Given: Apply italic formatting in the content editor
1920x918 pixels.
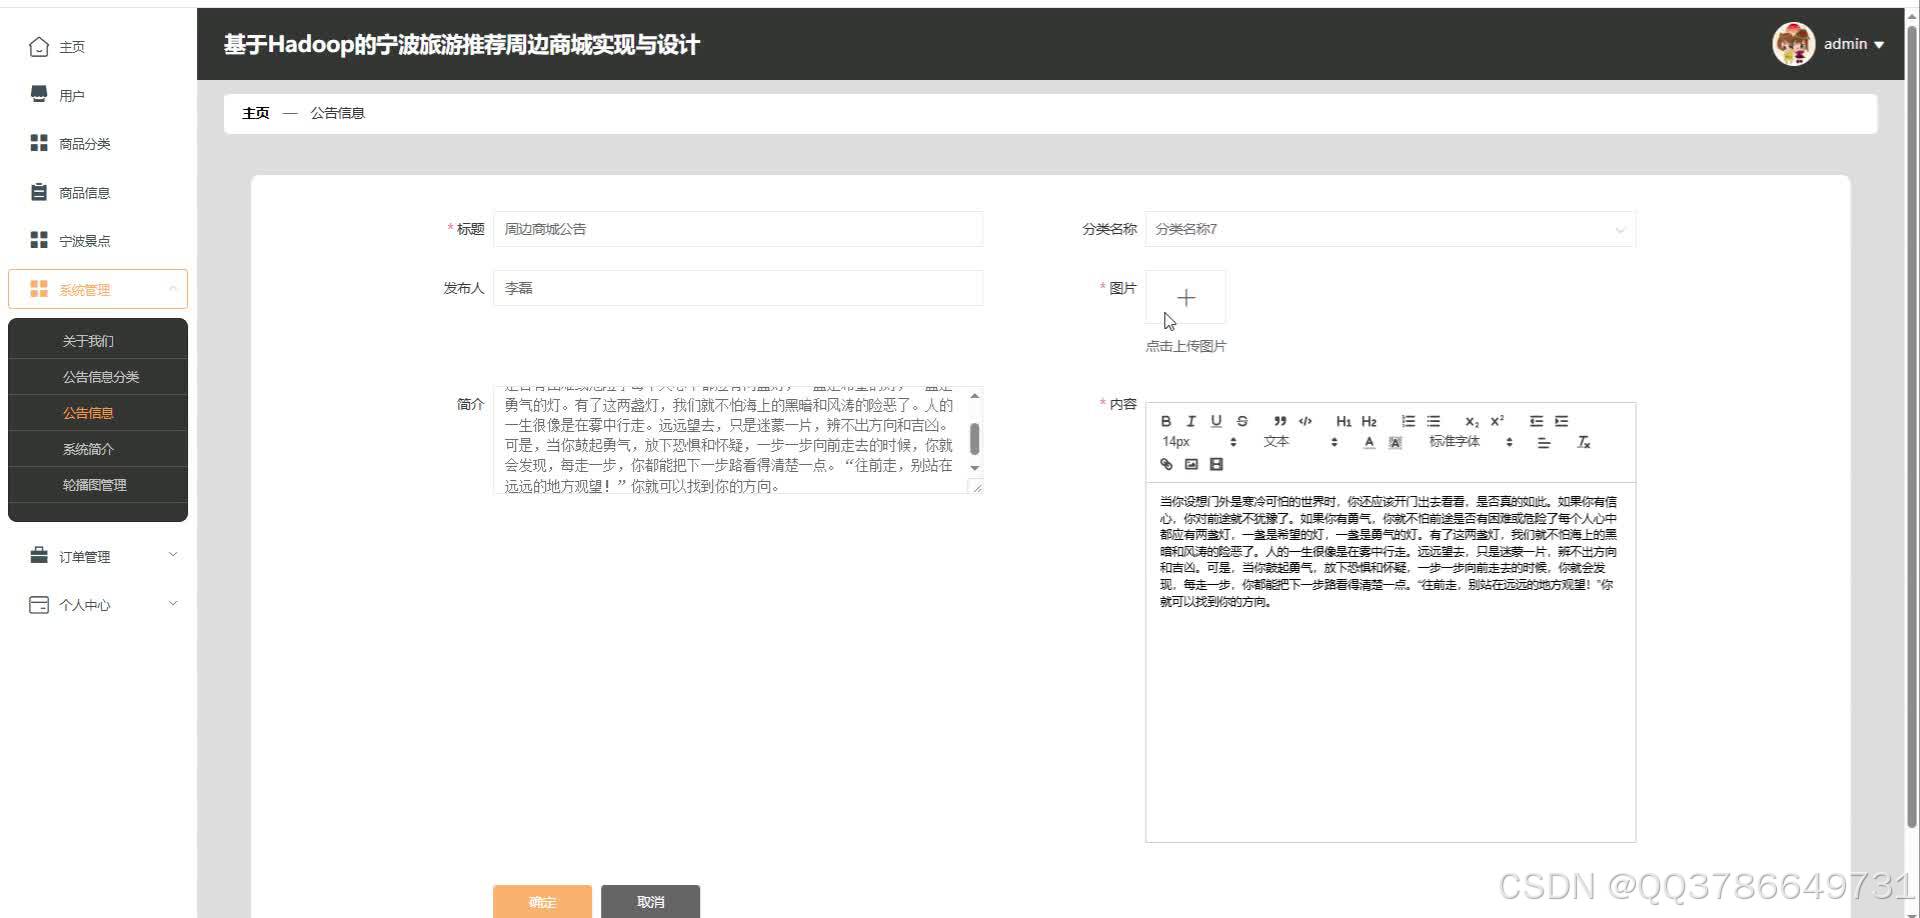Looking at the screenshot, I should tap(1190, 422).
